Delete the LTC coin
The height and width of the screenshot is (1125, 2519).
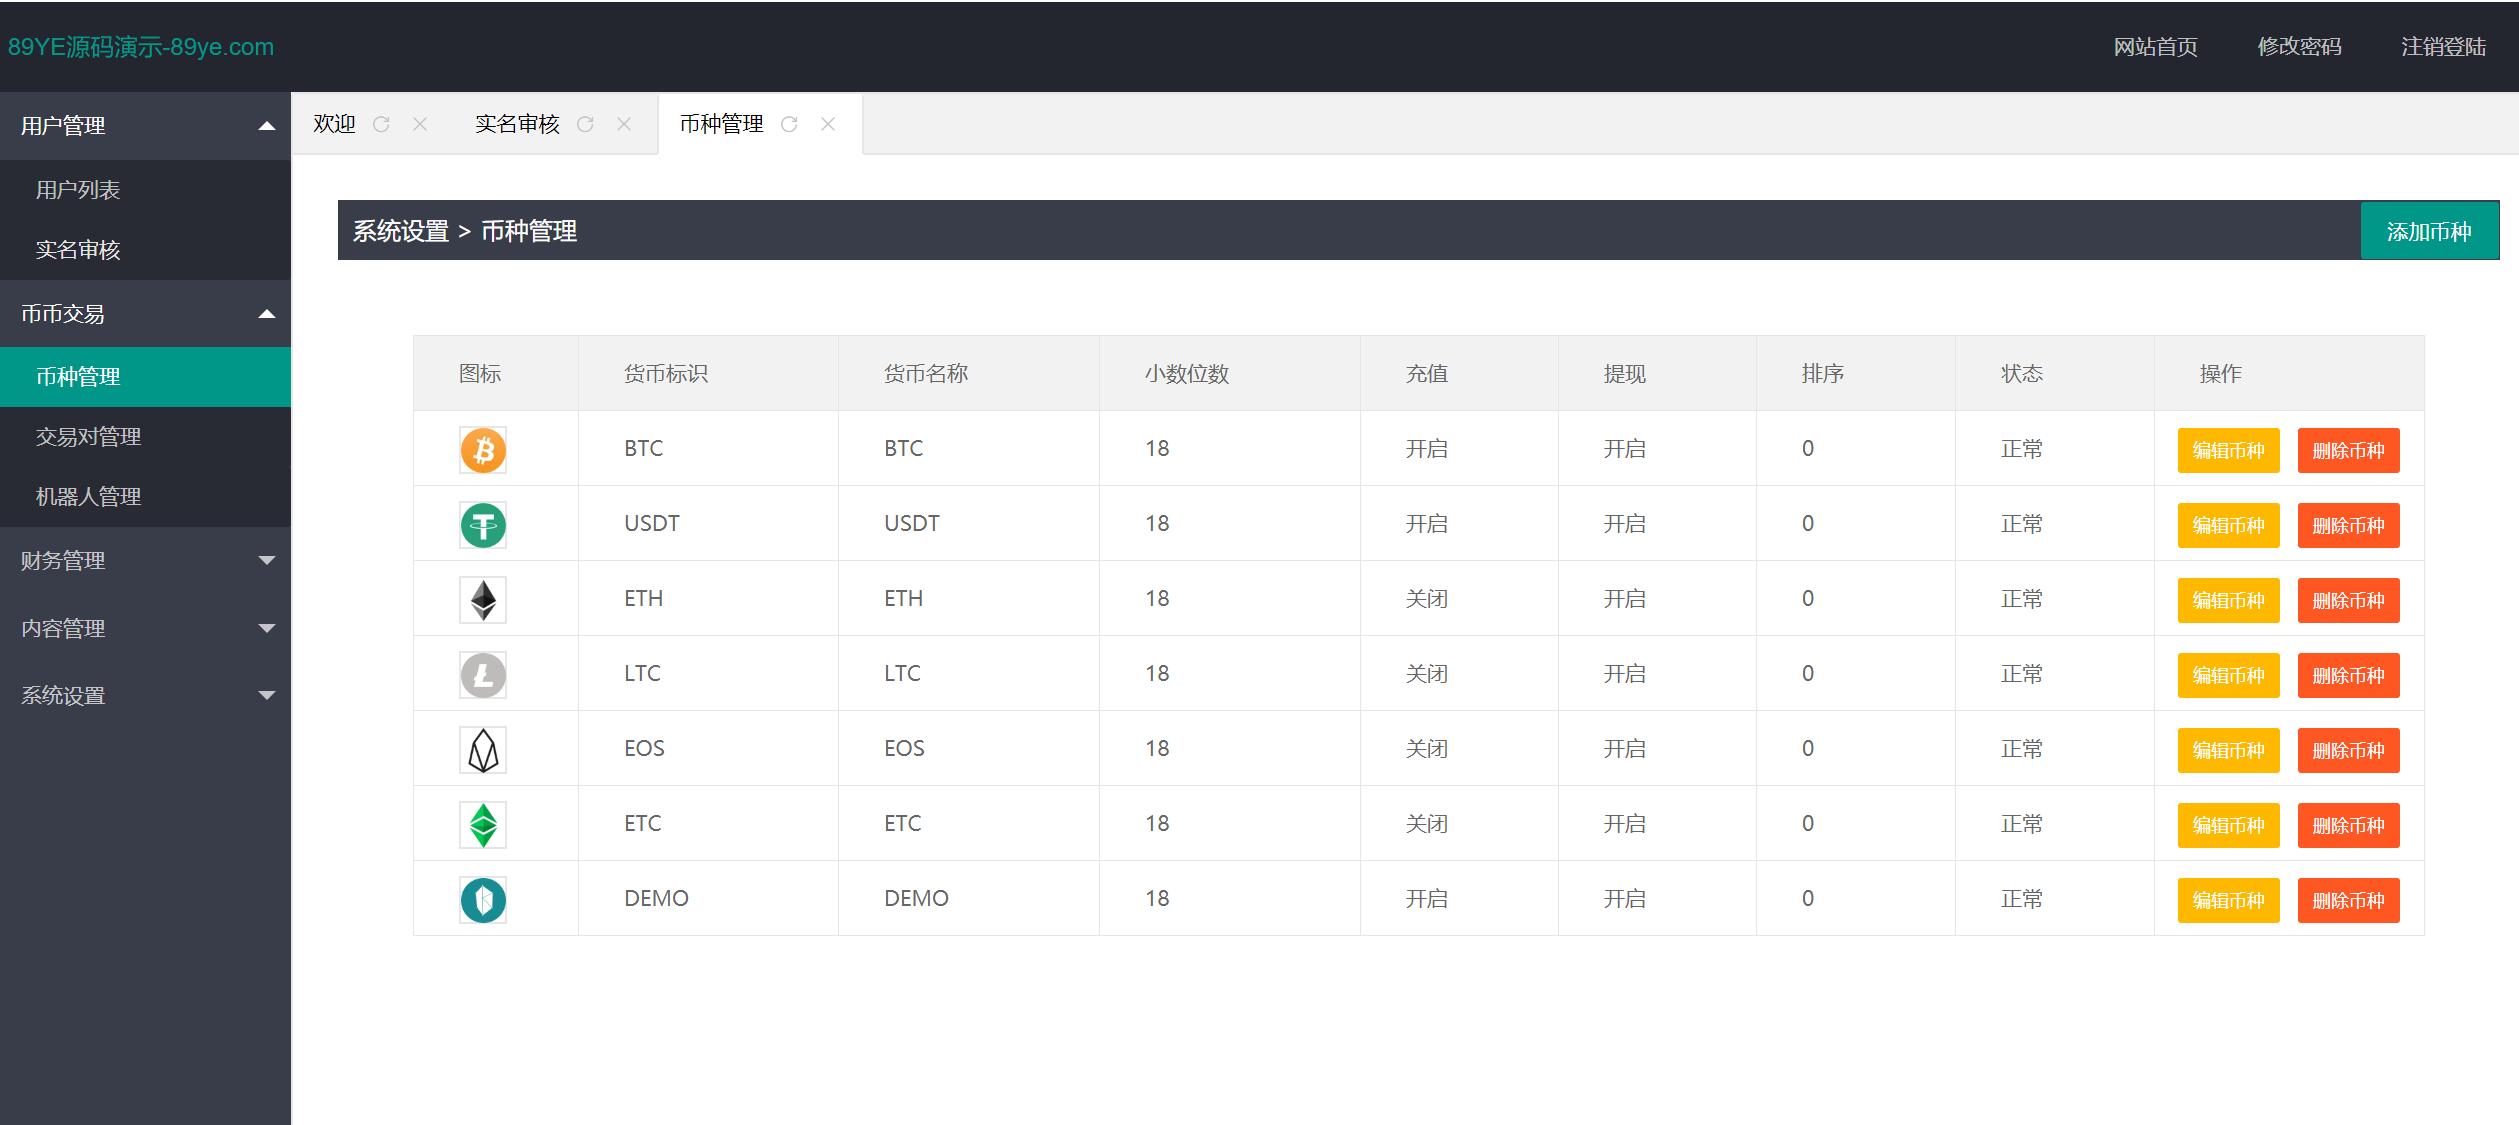[x=2348, y=675]
